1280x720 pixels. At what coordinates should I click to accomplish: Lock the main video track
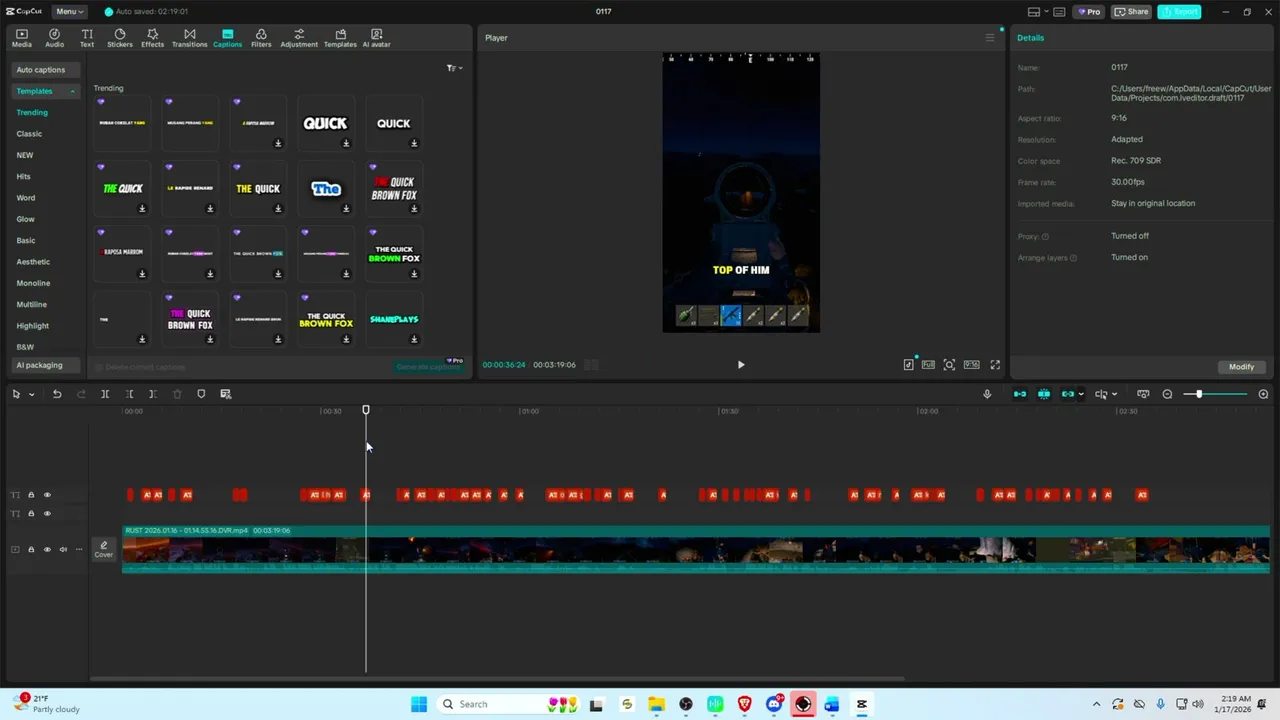pyautogui.click(x=31, y=550)
